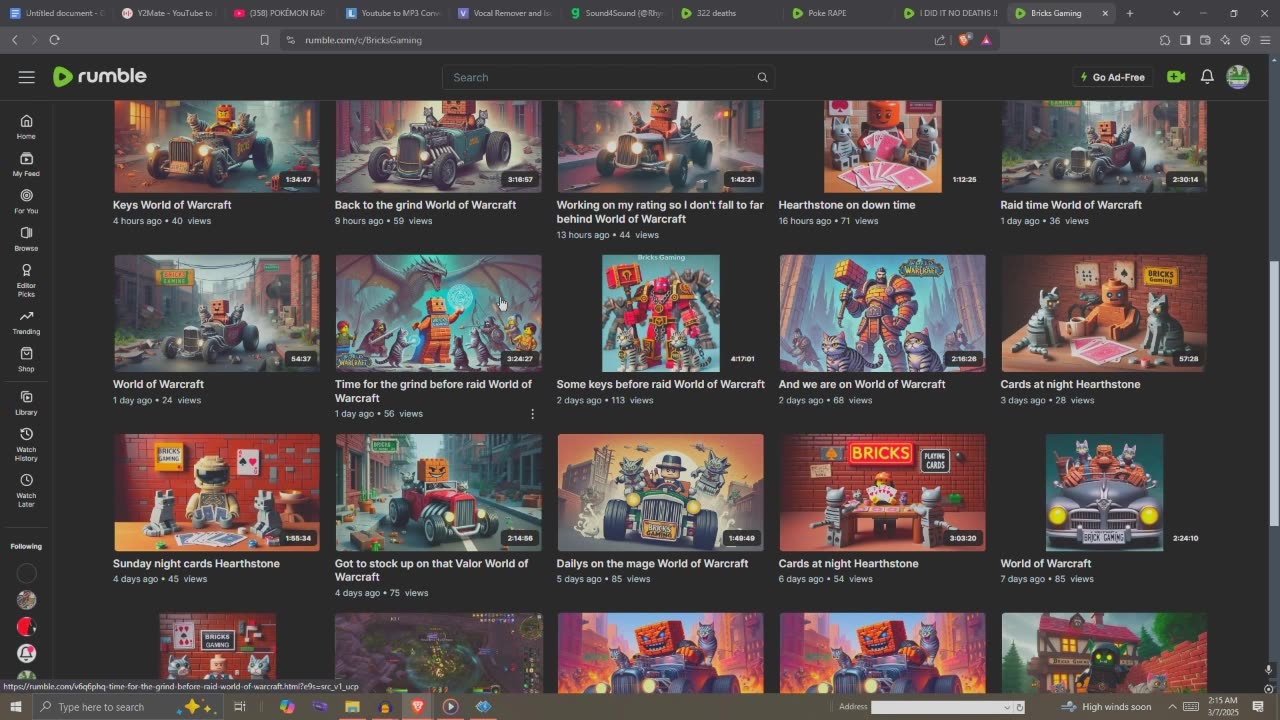Open the High winds soon weather widget

point(1106,707)
